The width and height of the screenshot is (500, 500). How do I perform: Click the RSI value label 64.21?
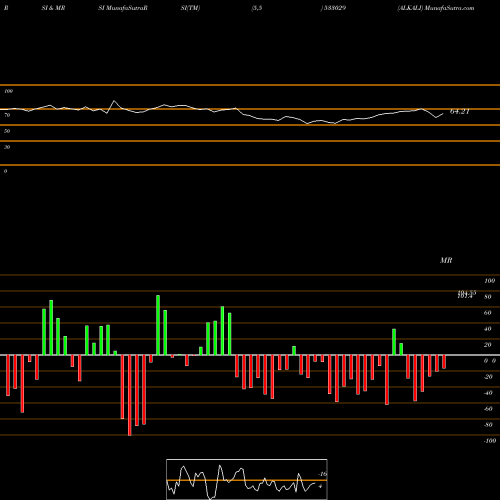coord(460,112)
